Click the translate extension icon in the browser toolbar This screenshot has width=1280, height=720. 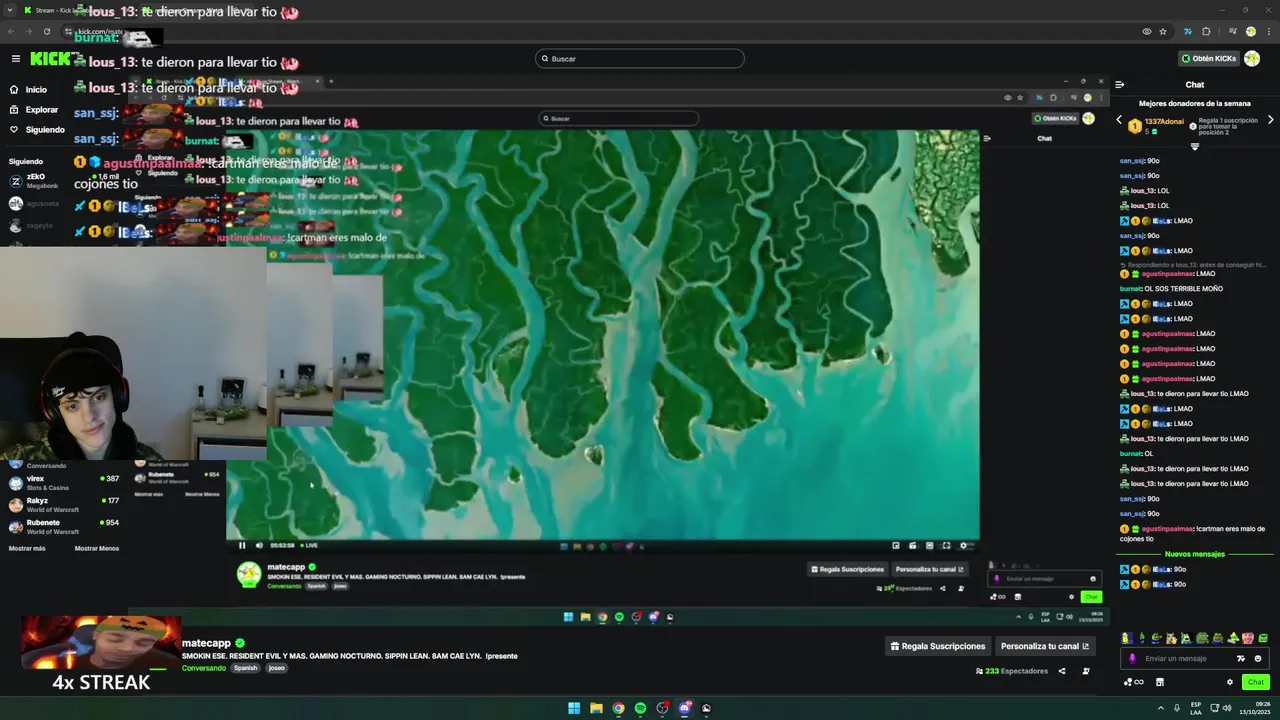click(1188, 31)
